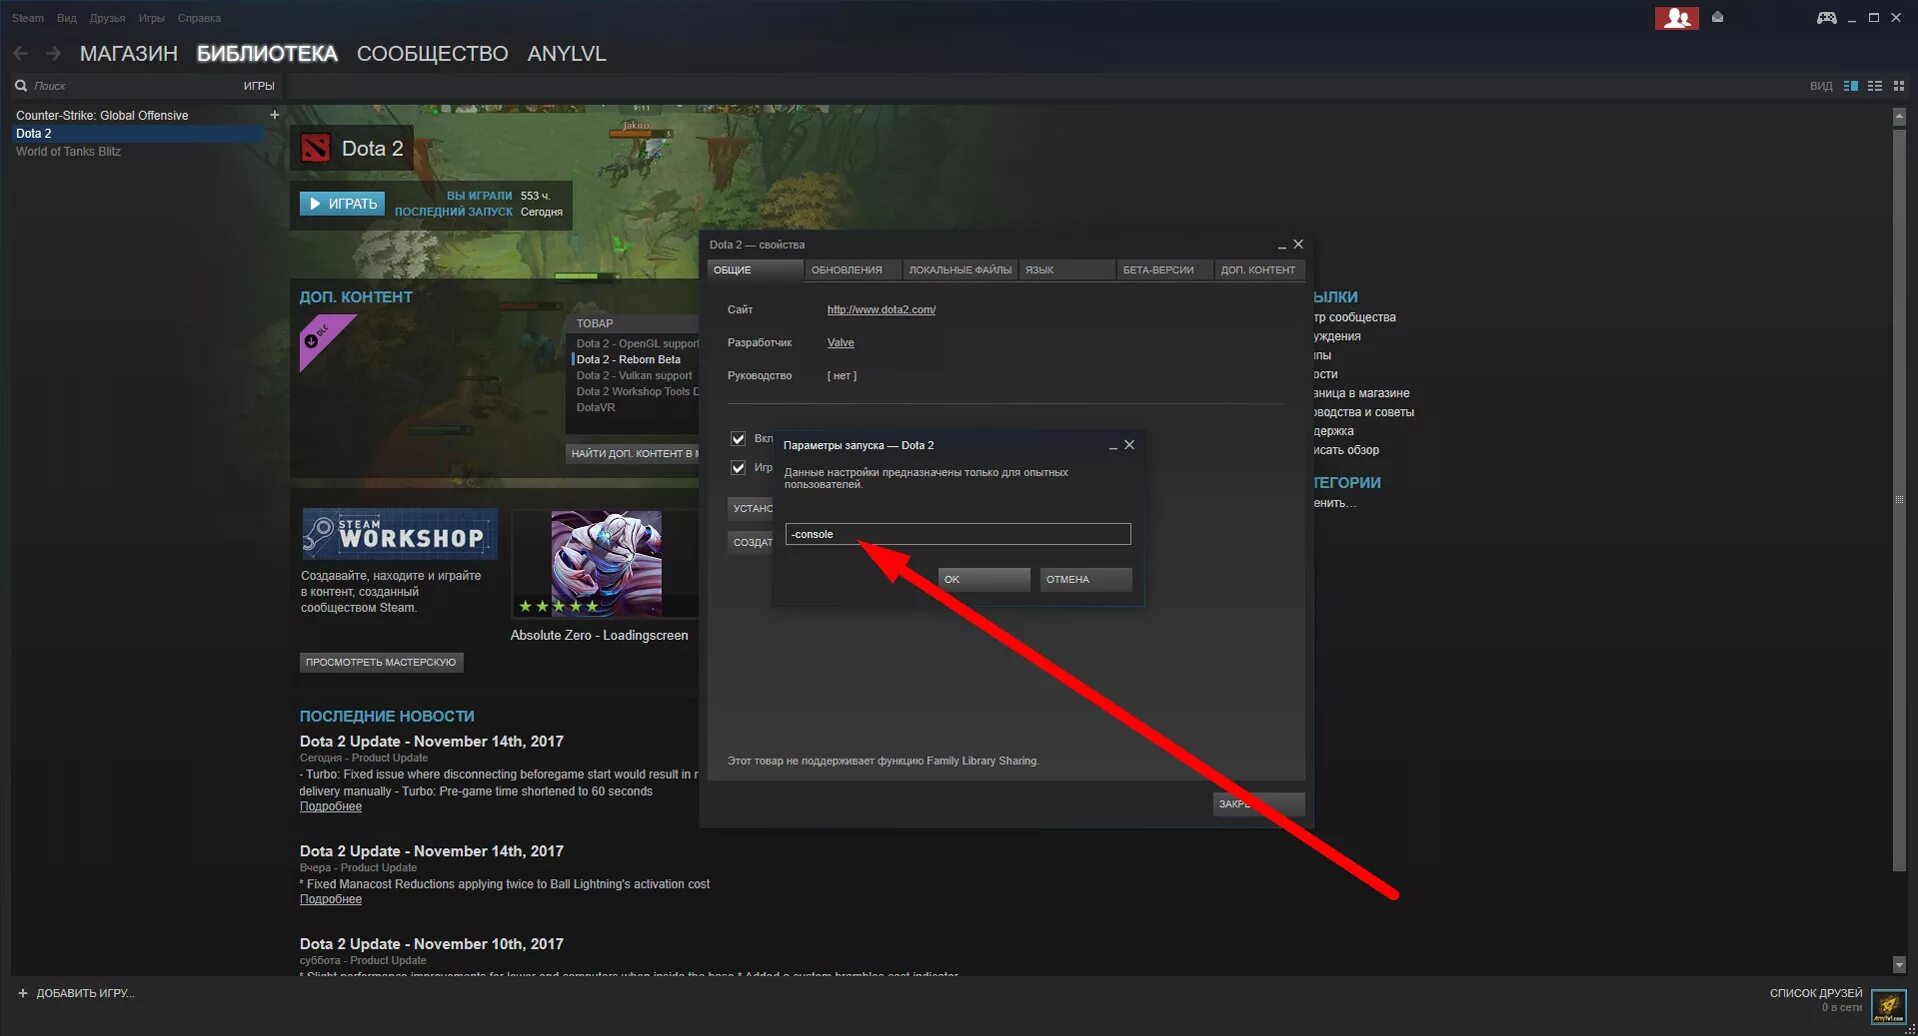The image size is (1918, 1036).
Task: Switch to detail view icon
Action: (1851, 86)
